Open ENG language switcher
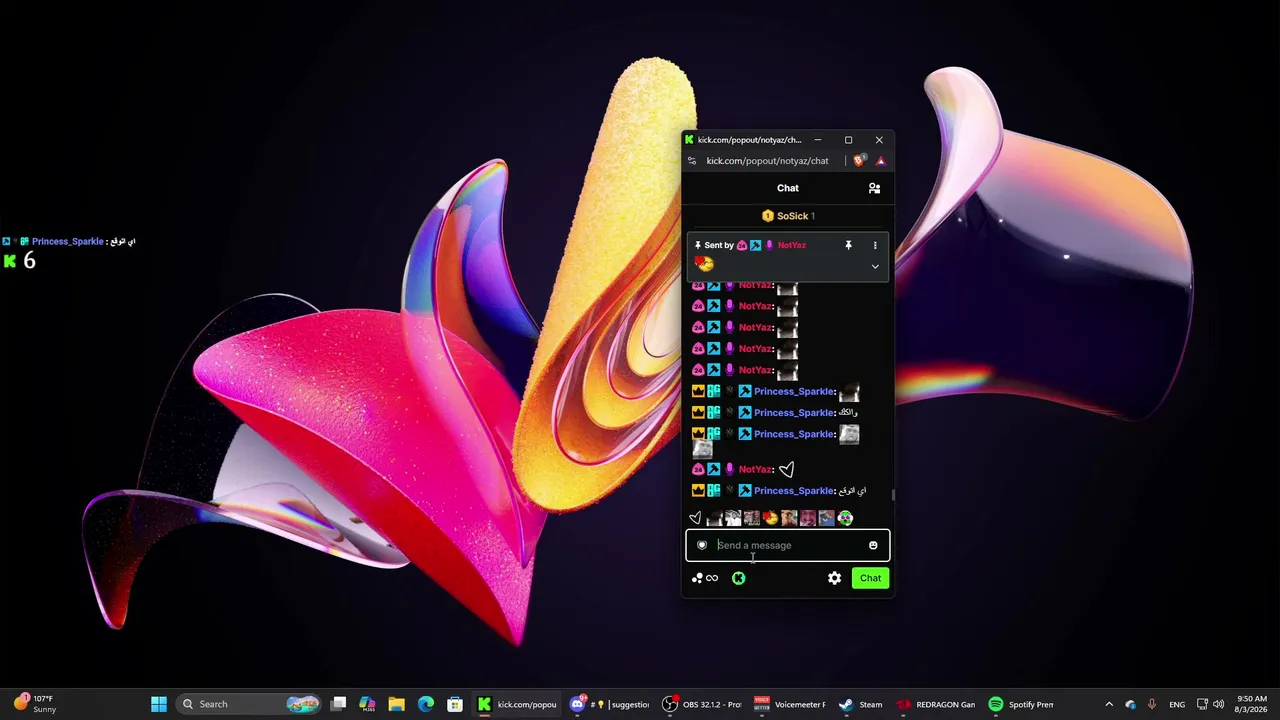Screen dimensions: 1280x720 tap(1177, 704)
